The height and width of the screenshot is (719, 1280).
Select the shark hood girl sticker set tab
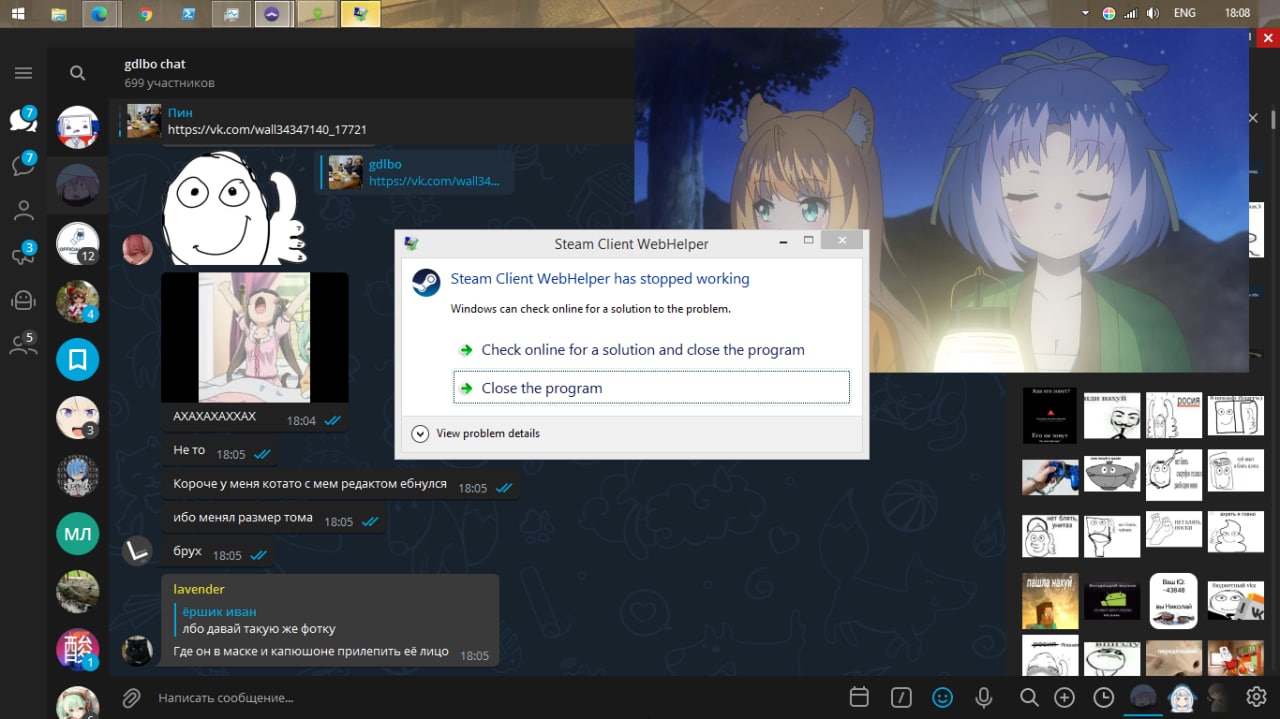point(1181,697)
